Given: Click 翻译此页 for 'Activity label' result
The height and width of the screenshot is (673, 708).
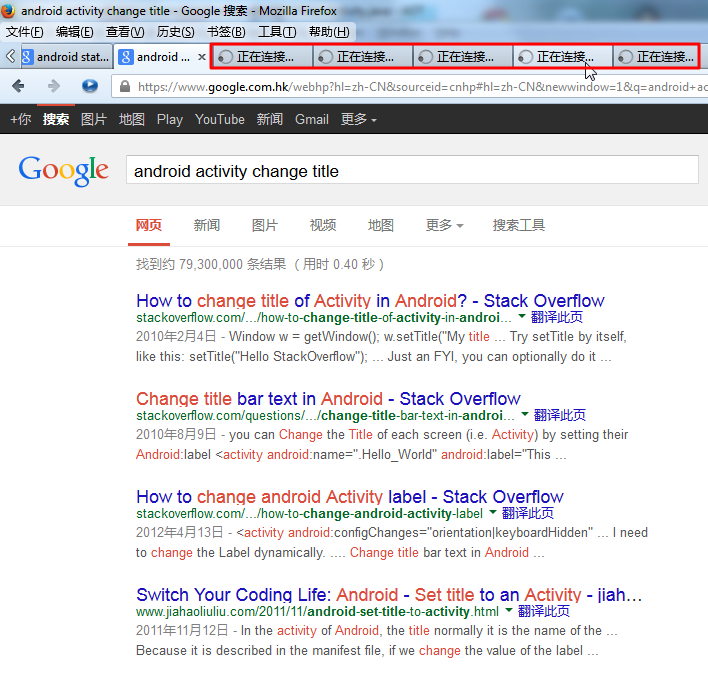Looking at the screenshot, I should coord(528,513).
